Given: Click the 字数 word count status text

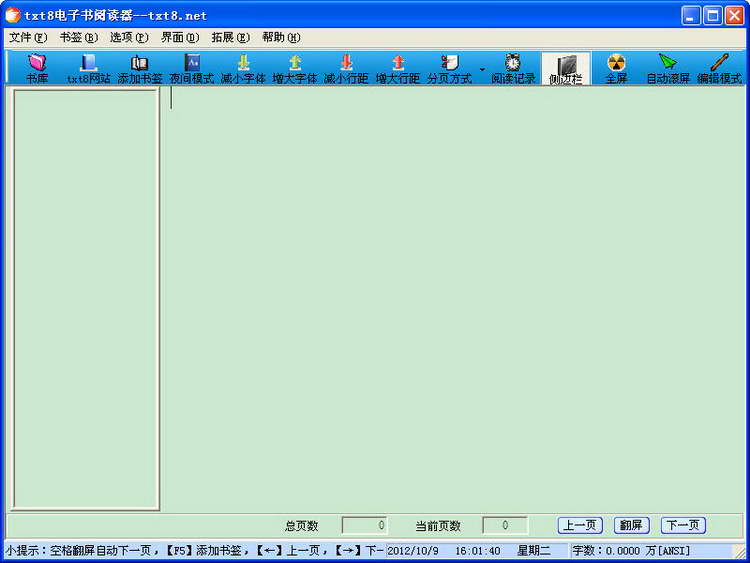Looking at the screenshot, I should pyautogui.click(x=631, y=551).
